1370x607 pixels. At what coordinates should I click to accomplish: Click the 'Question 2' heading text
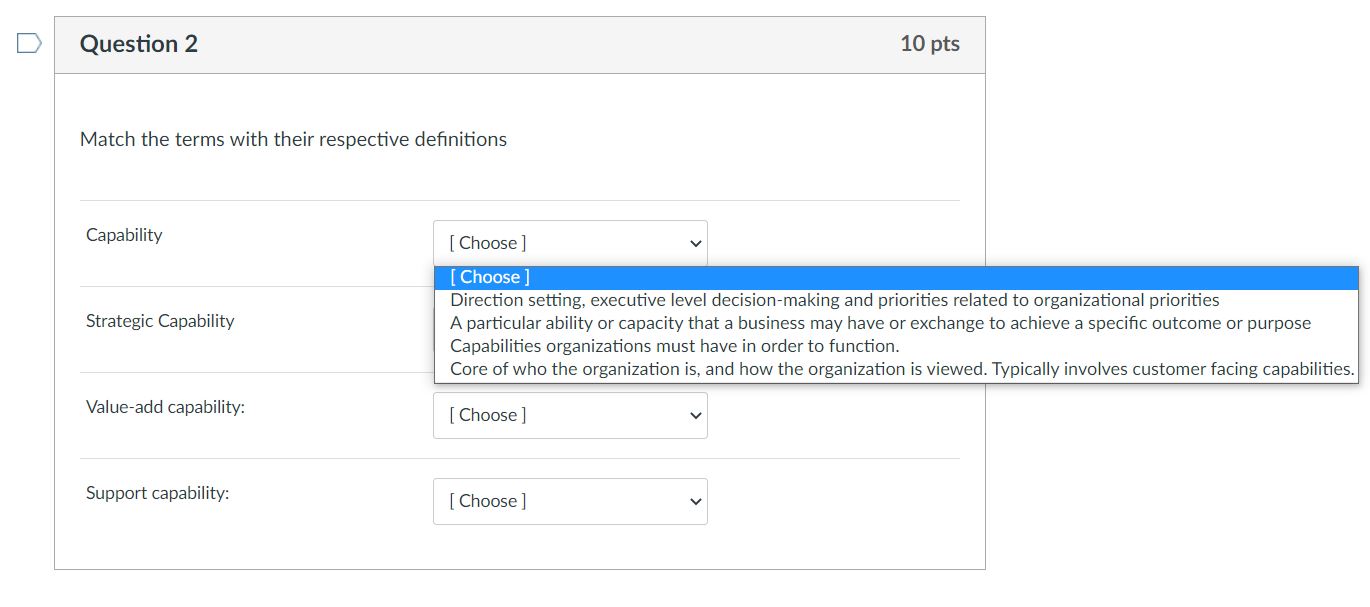tap(139, 44)
